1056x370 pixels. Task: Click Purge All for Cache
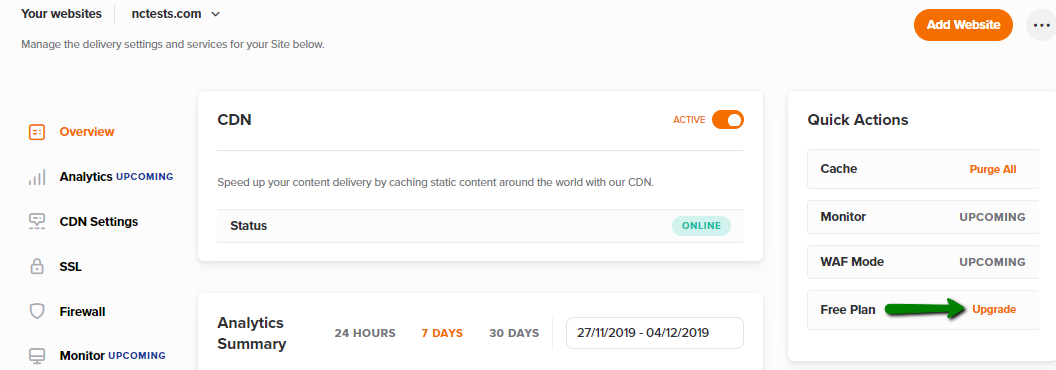(x=993, y=169)
